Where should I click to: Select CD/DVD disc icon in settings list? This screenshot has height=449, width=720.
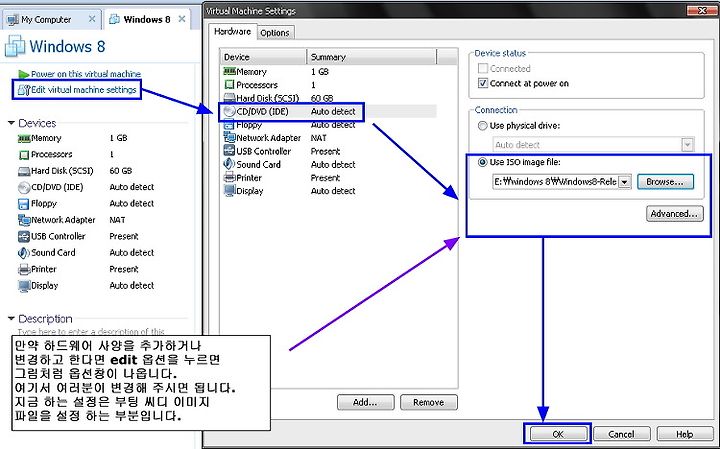tap(229, 111)
